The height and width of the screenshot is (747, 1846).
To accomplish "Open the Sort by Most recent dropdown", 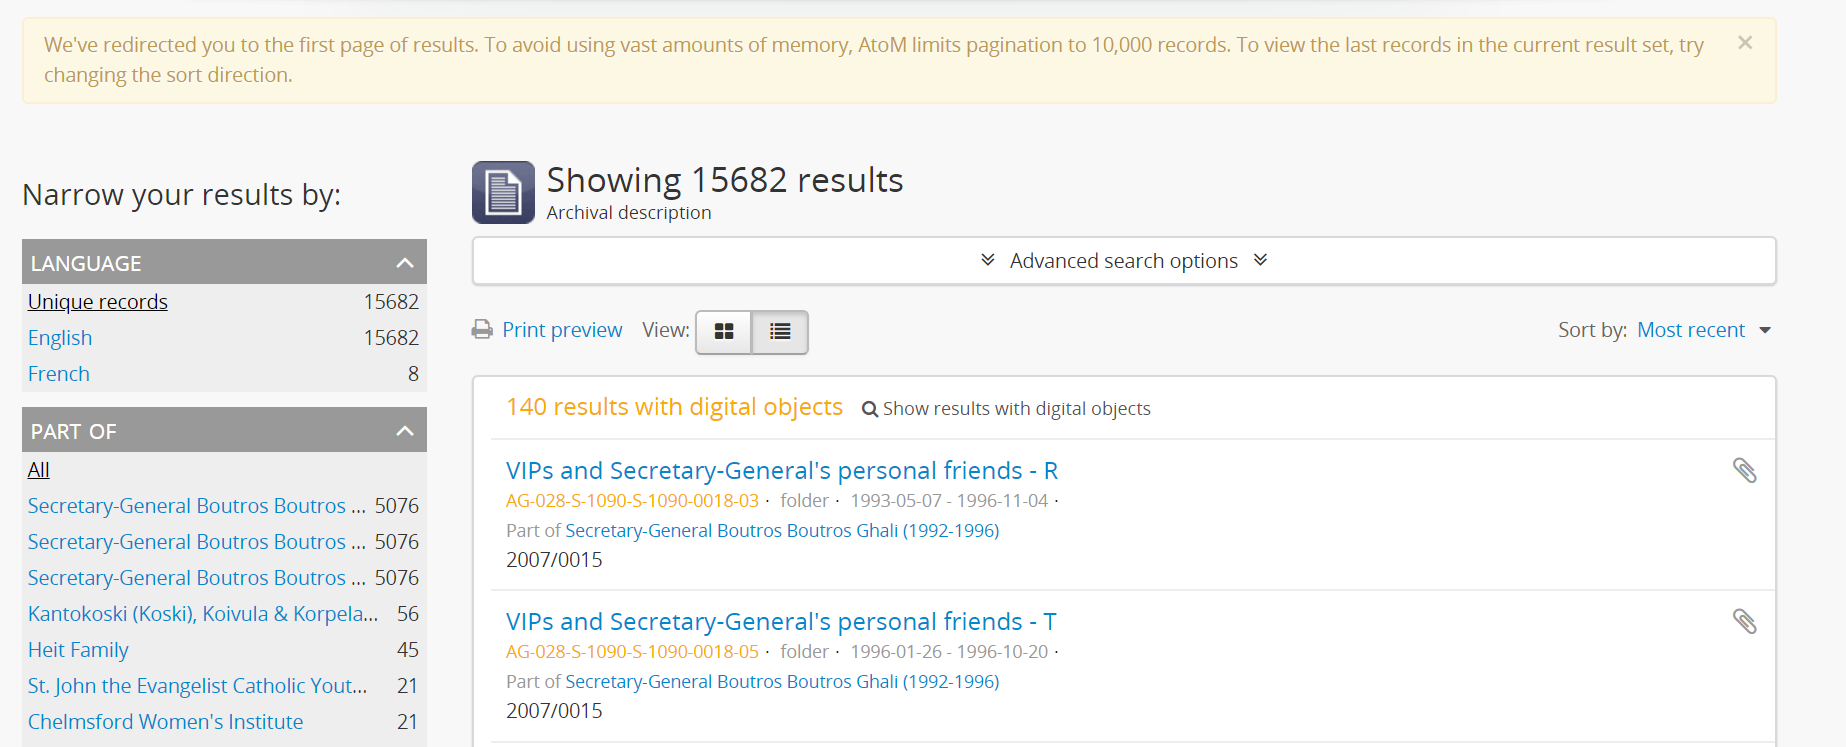I will click(1703, 330).
